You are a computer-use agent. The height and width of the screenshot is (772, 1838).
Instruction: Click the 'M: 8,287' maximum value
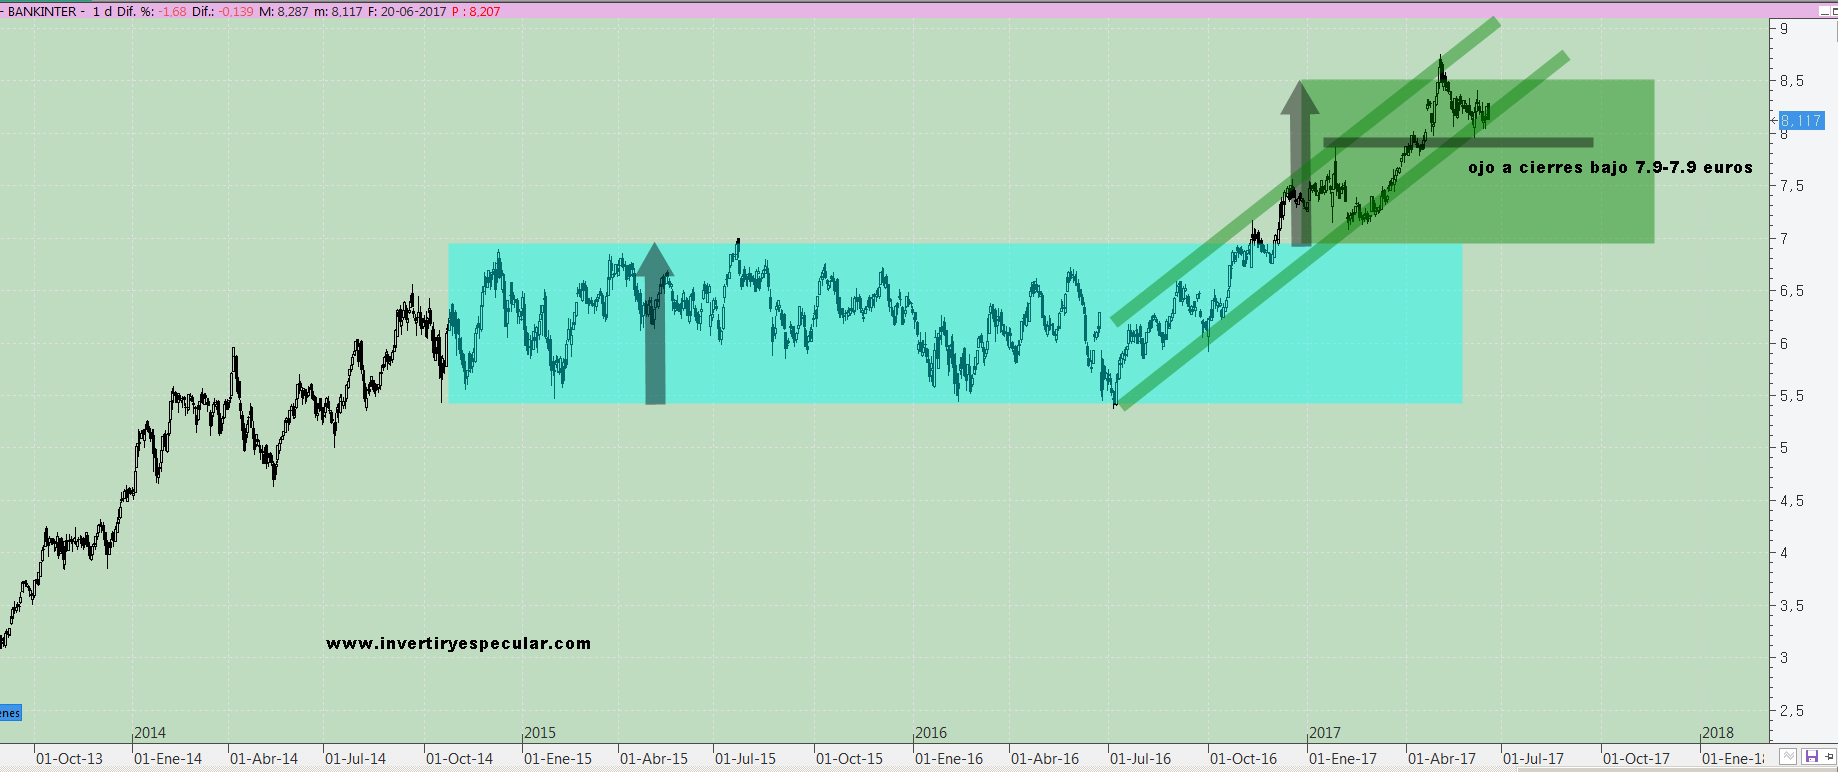point(283,12)
